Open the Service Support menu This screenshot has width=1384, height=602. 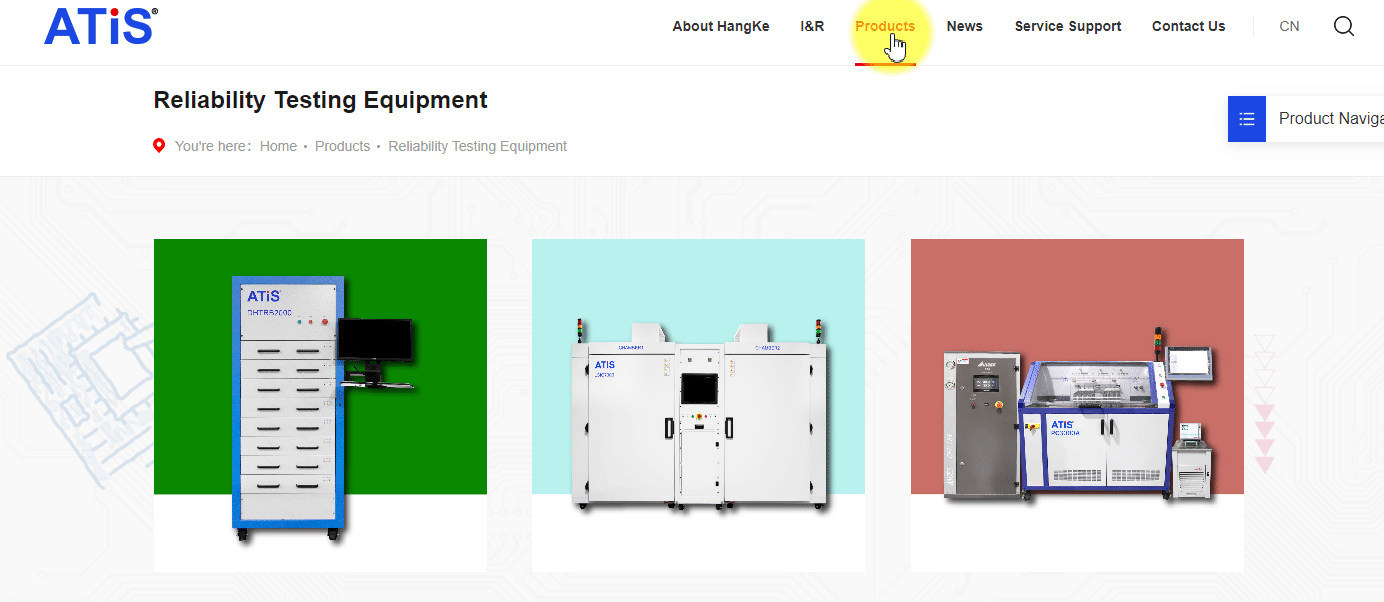1067,27
